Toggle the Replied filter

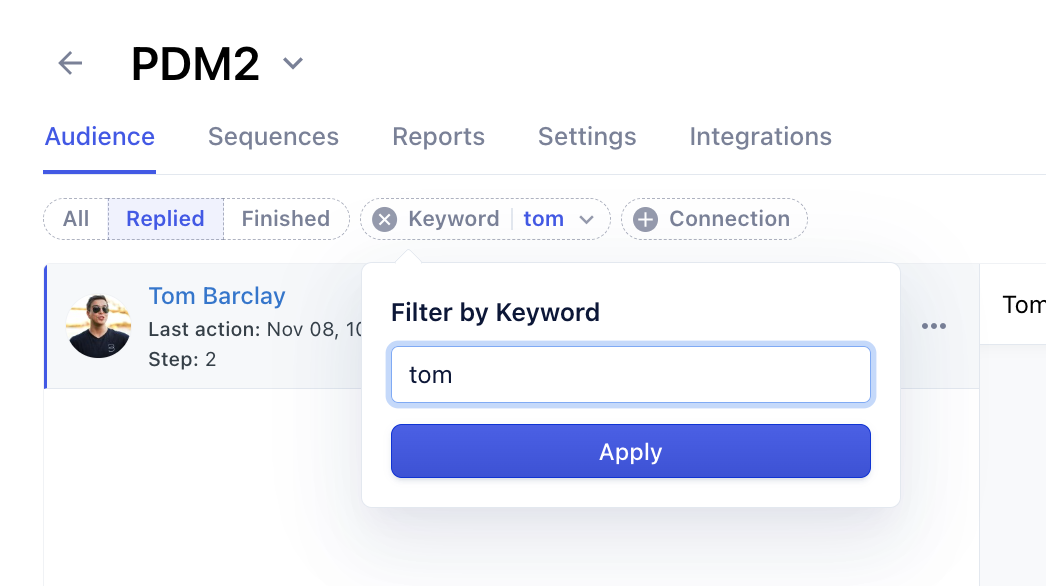point(165,219)
